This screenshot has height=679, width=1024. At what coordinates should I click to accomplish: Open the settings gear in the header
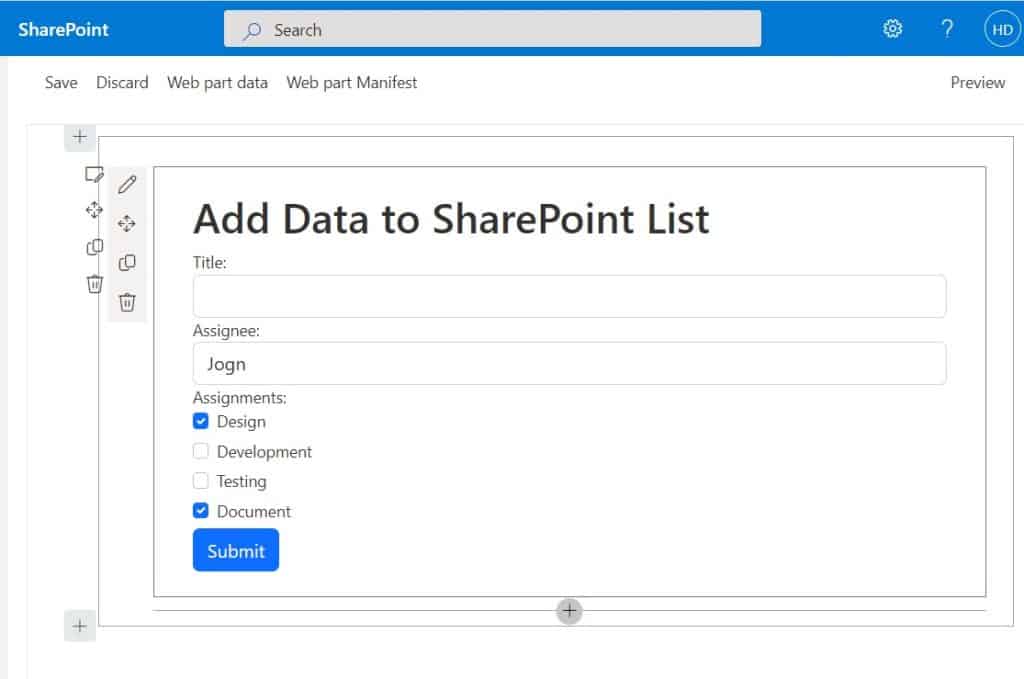point(892,29)
